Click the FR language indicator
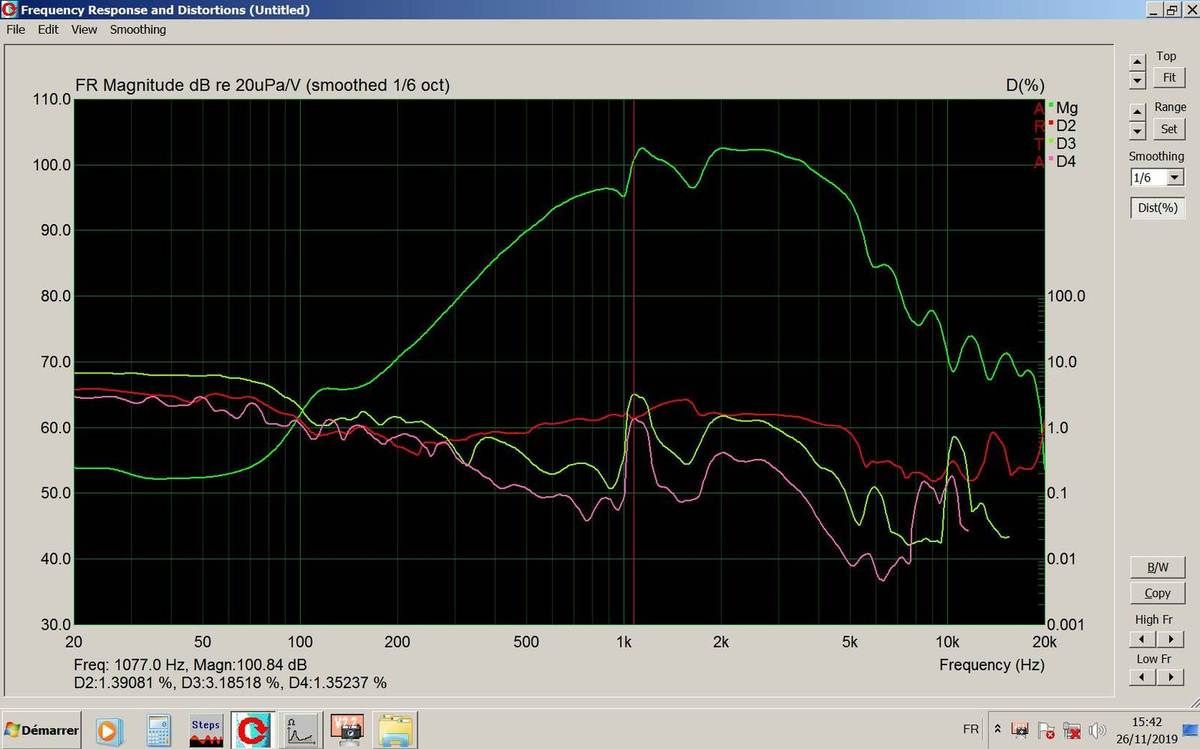Image resolution: width=1200 pixels, height=749 pixels. coord(970,730)
